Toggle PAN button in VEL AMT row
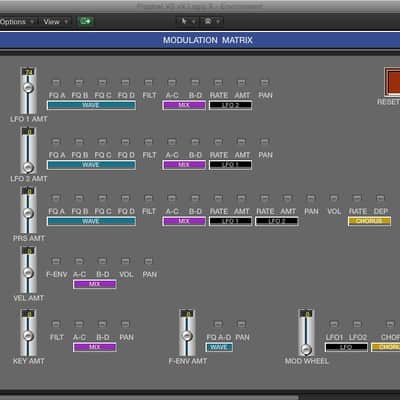This screenshot has height=400, width=400. pos(149,261)
